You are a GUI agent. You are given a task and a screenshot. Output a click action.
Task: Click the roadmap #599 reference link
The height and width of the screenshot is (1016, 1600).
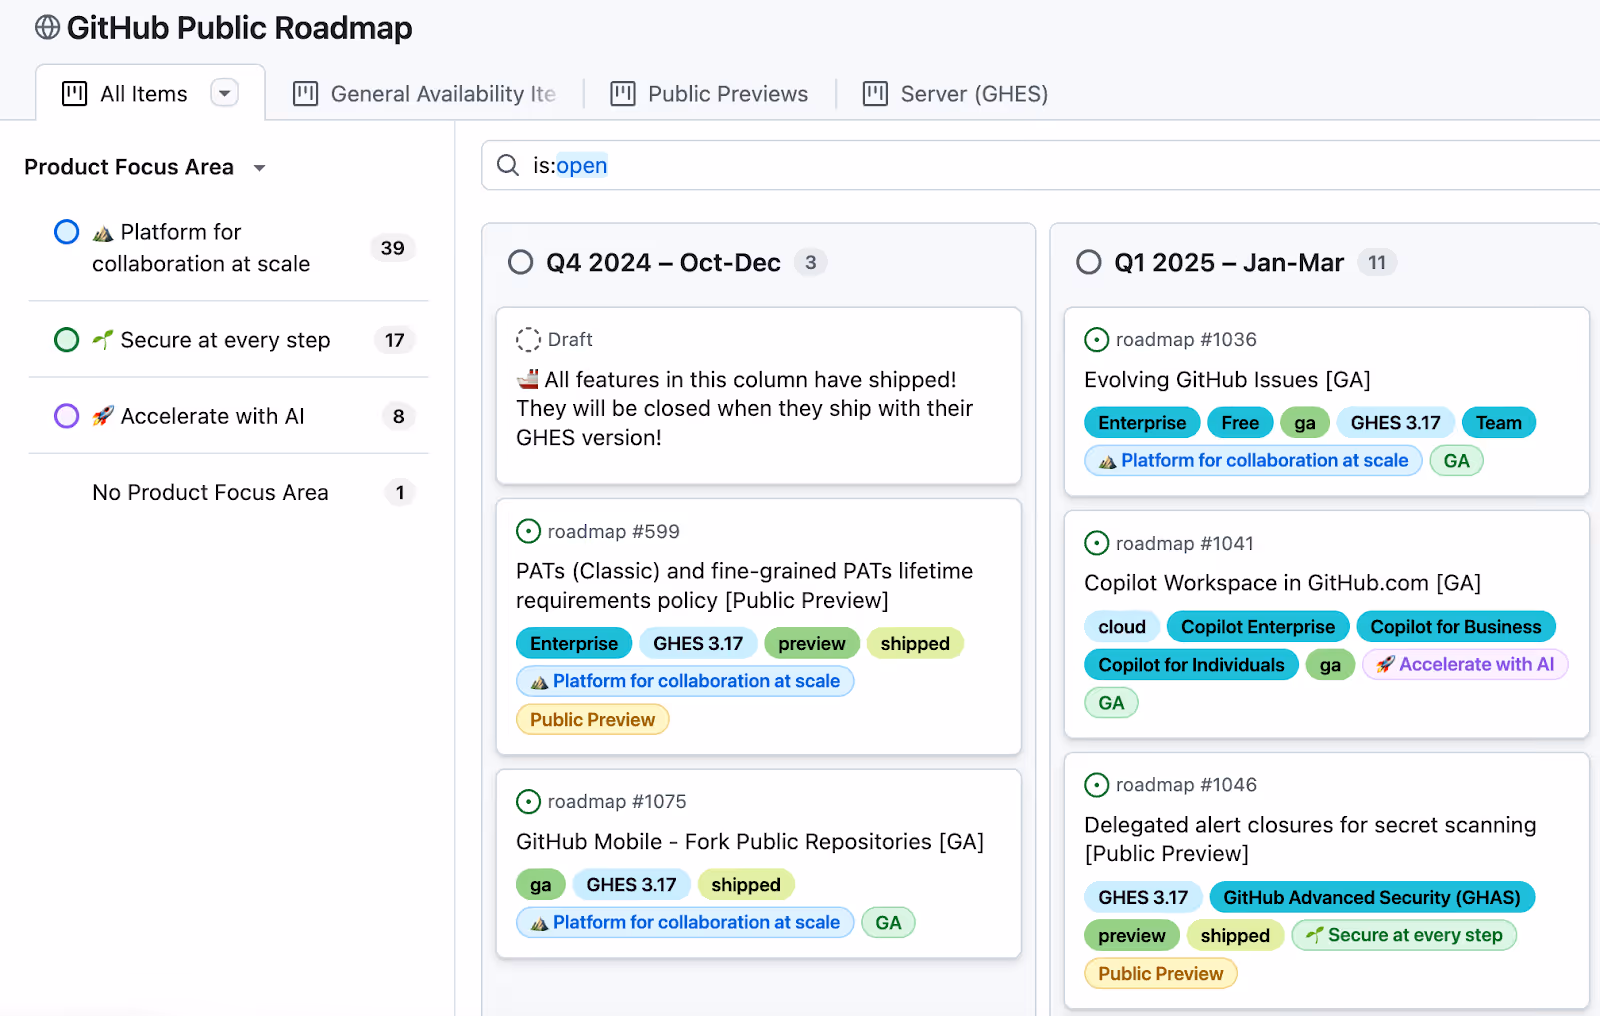click(x=613, y=531)
